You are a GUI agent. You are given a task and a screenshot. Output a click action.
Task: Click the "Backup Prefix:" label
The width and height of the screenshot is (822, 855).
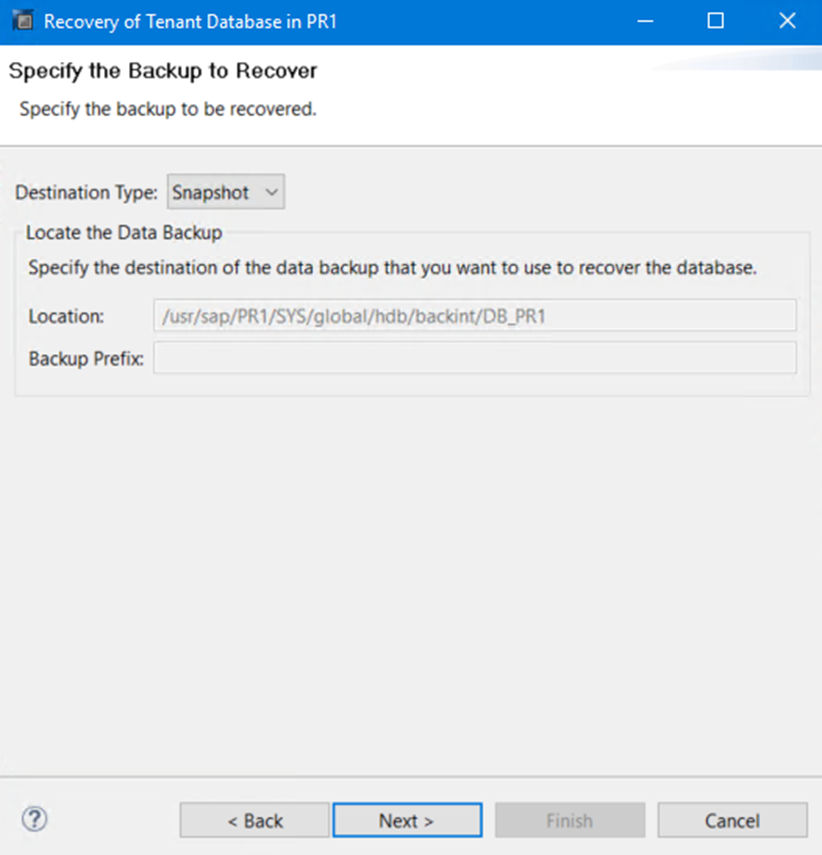pyautogui.click(x=86, y=357)
